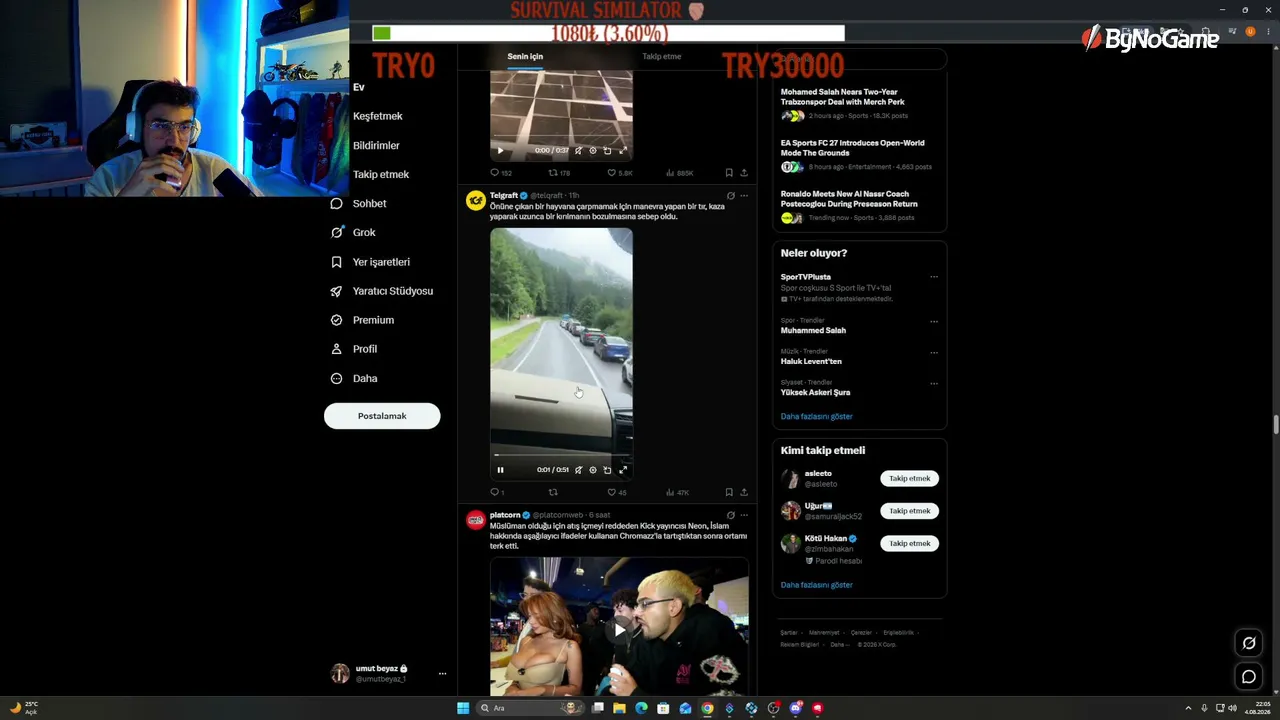
Task: Enter fullscreen on the top 0:37 video
Action: 623,151
